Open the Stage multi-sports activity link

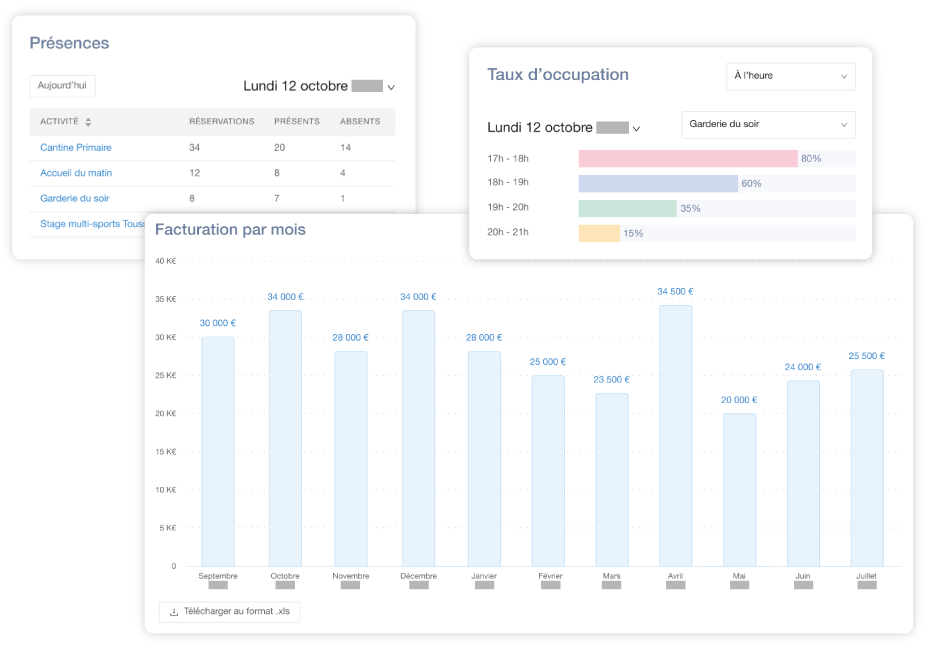click(92, 224)
